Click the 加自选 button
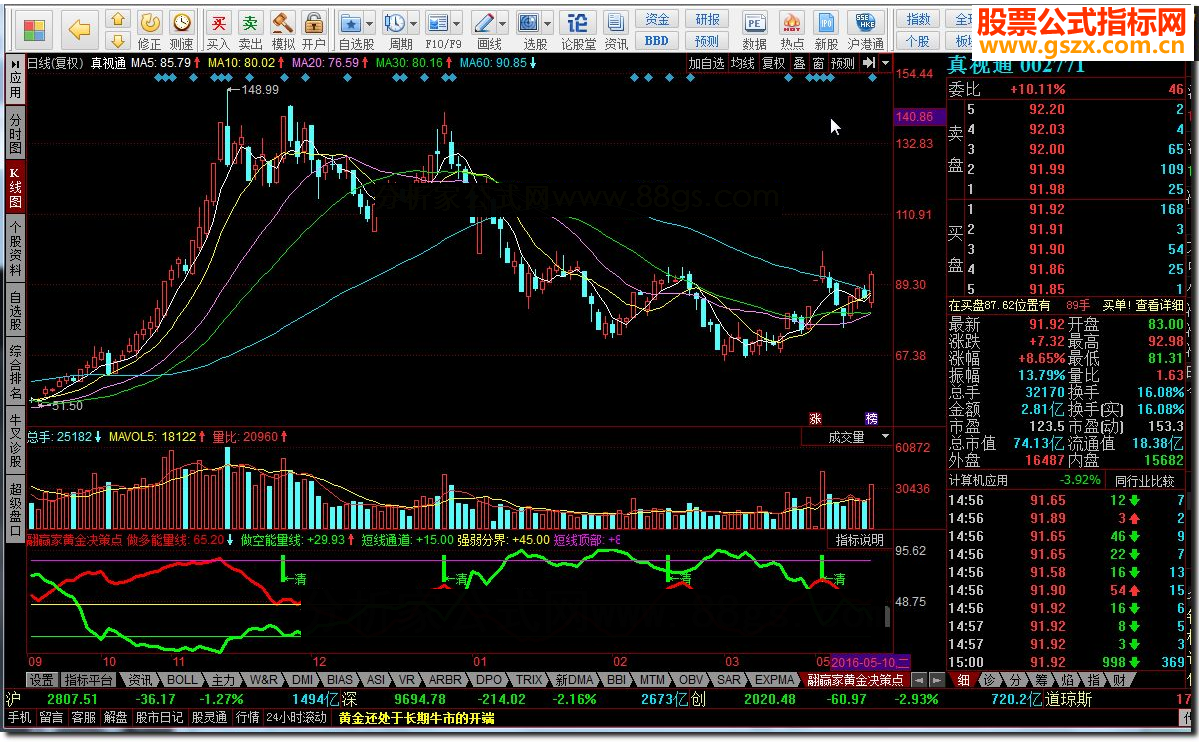1199x742 pixels. click(706, 63)
